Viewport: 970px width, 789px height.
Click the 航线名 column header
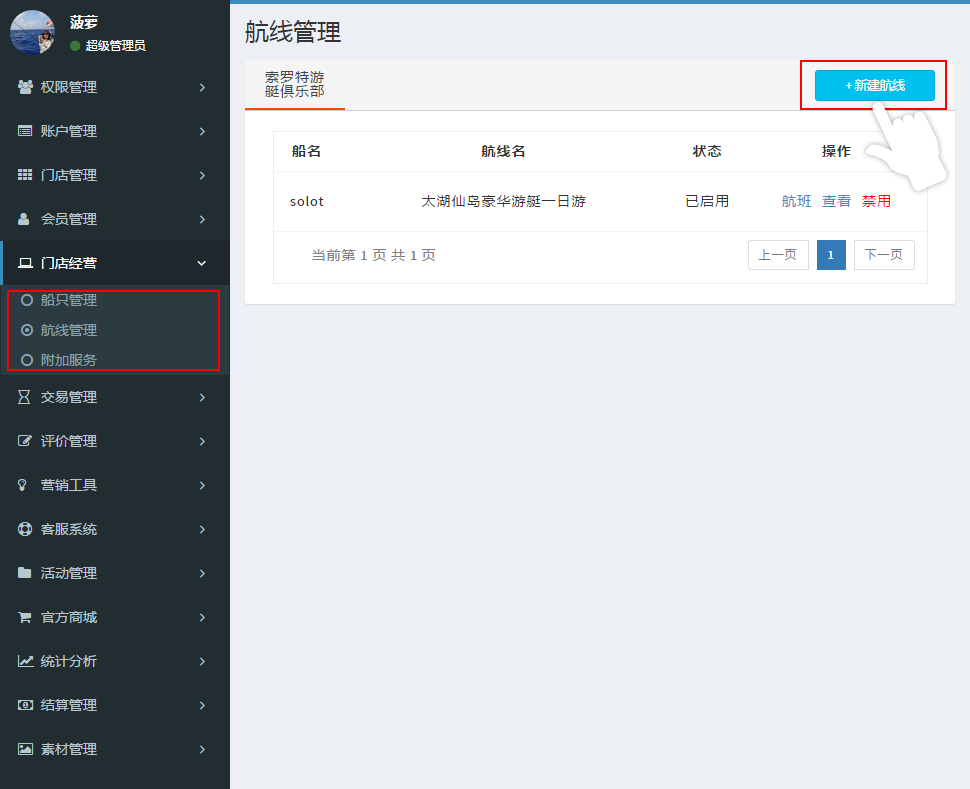503,151
